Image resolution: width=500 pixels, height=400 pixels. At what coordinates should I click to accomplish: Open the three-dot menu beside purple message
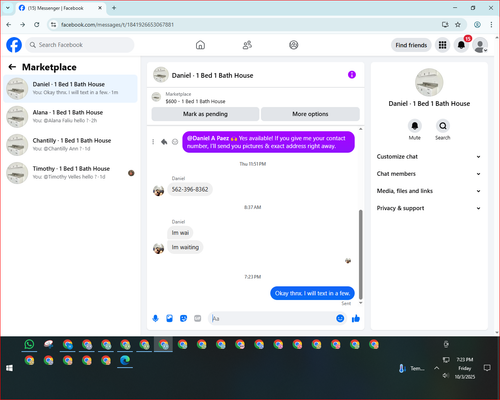click(x=153, y=142)
